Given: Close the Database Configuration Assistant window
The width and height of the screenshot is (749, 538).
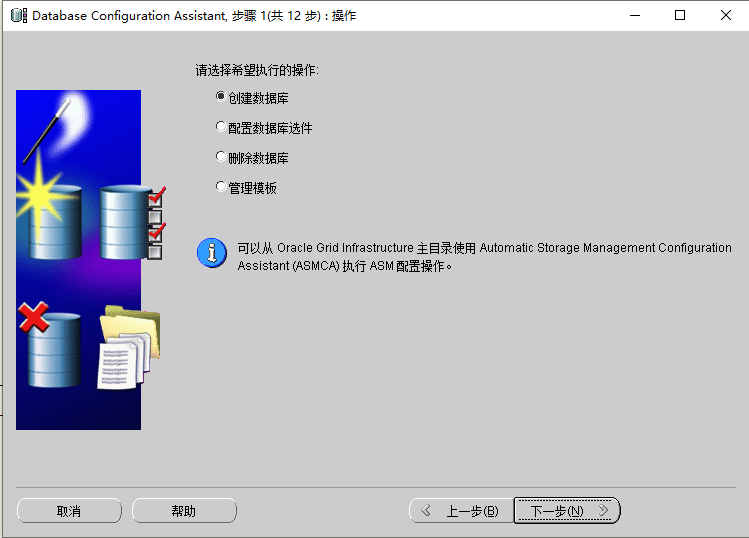Looking at the screenshot, I should [x=726, y=15].
